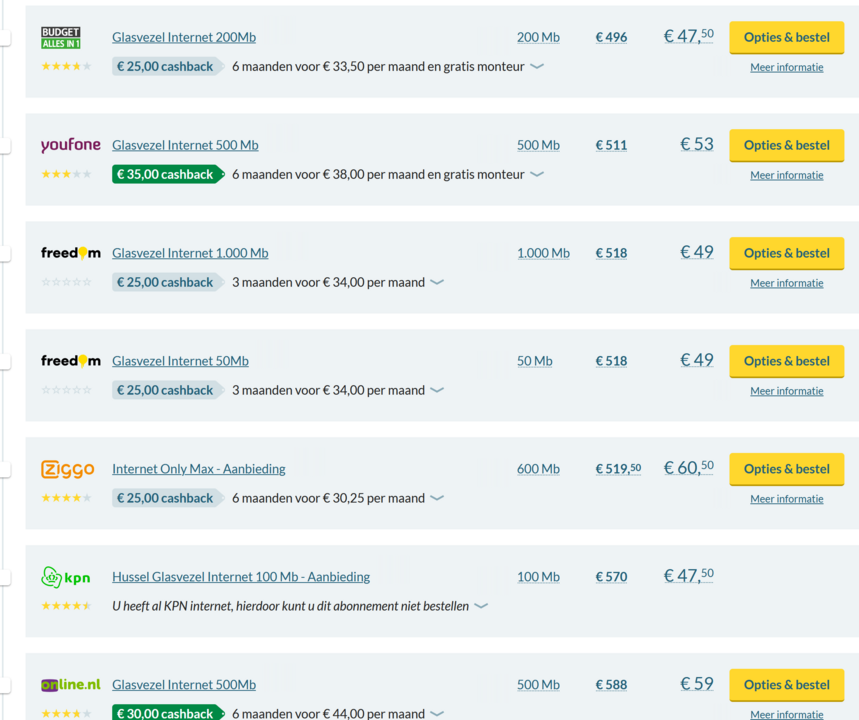Click the Freedom logo beside Glasvezel Internet 1.000 Mb
This screenshot has width=859, height=720.
pos(70,253)
